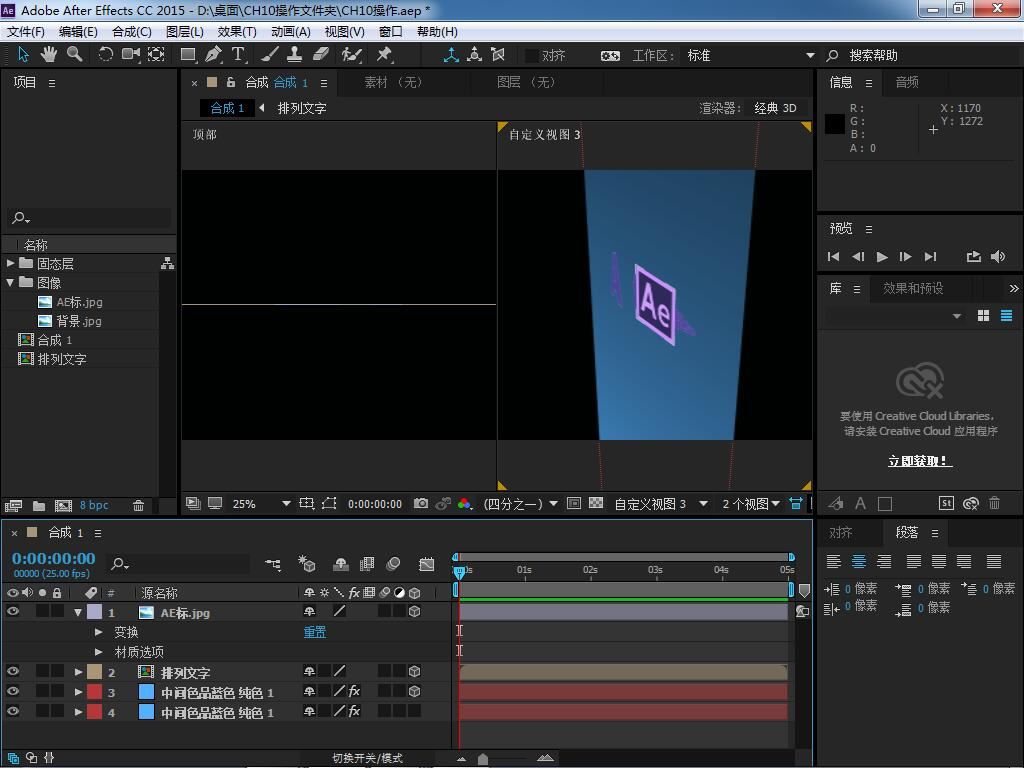Screen dimensions: 1024x768
Task: Select the Rectangle shape tool
Action: click(188, 54)
